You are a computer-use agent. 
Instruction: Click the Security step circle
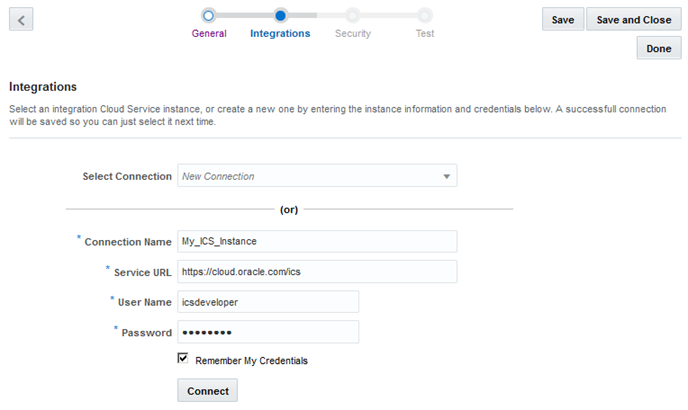[352, 15]
